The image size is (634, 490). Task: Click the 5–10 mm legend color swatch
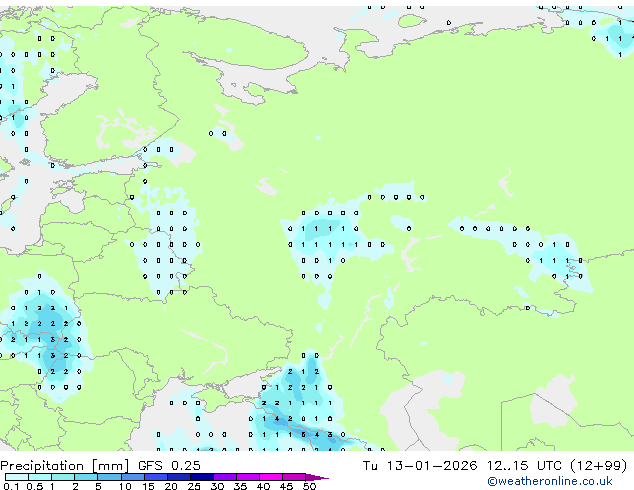coord(109,477)
